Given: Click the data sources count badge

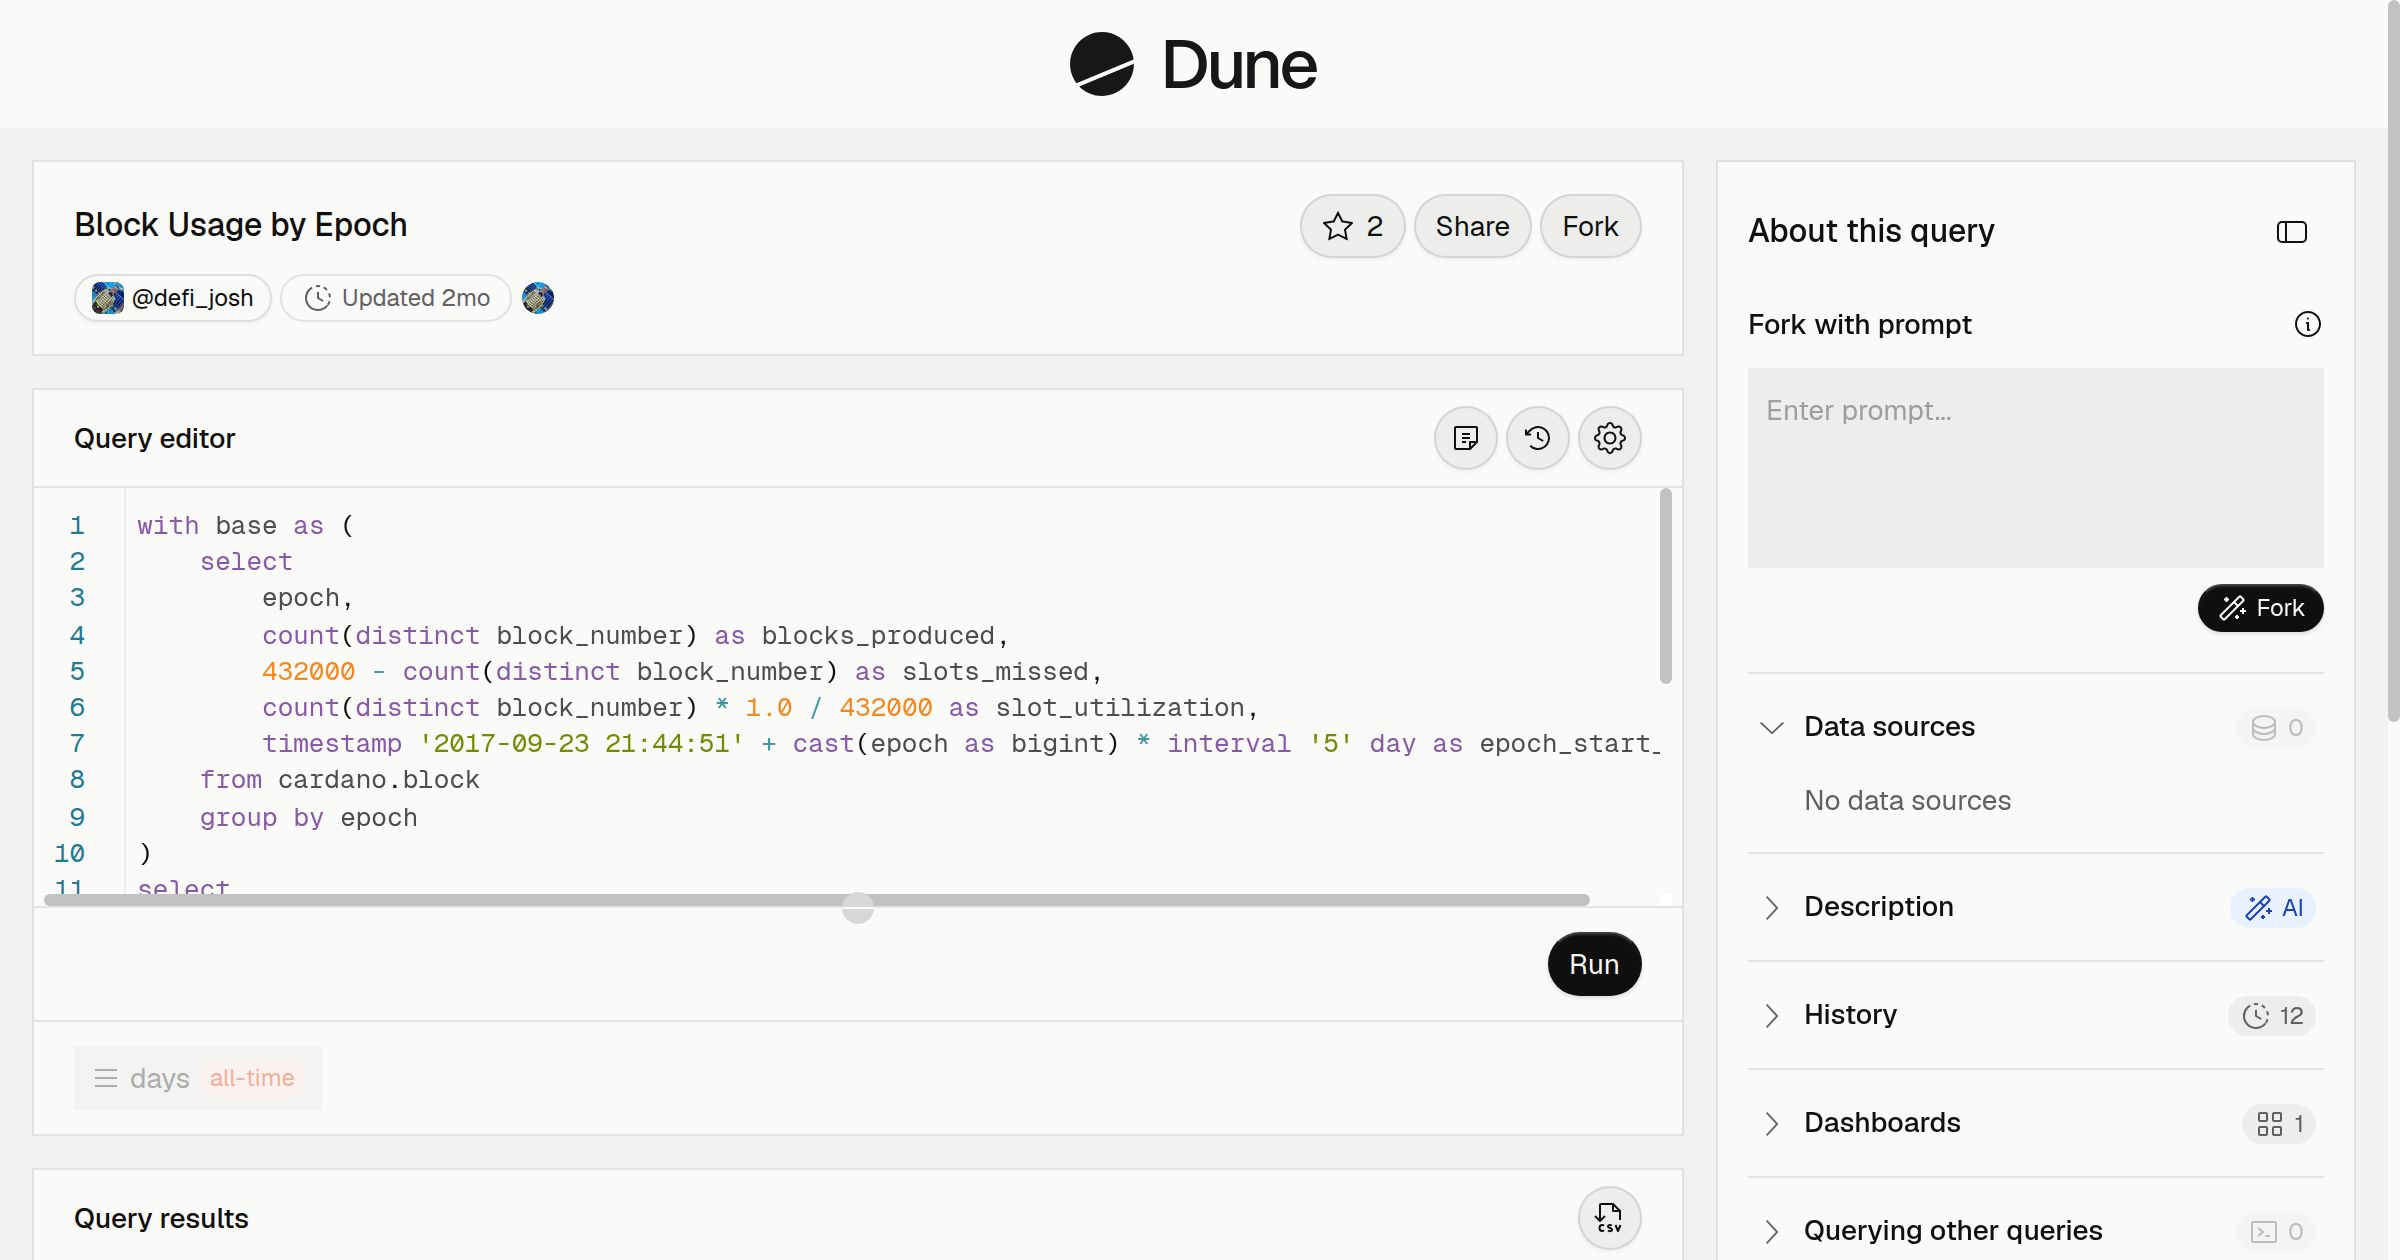Looking at the screenshot, I should point(2277,727).
